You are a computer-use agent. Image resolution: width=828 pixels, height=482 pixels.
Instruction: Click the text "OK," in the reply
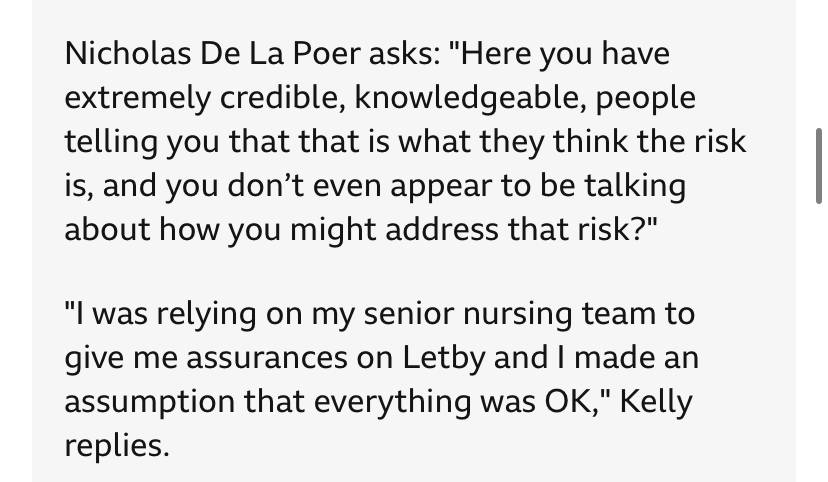577,402
